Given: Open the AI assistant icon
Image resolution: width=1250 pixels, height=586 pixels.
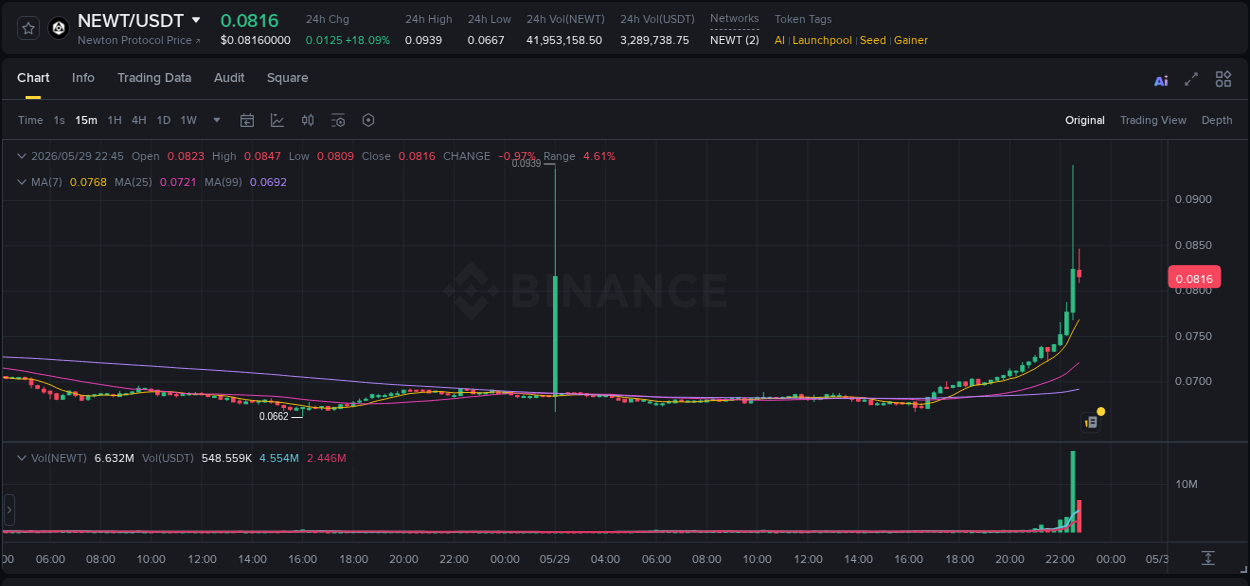Looking at the screenshot, I should tap(1161, 80).
